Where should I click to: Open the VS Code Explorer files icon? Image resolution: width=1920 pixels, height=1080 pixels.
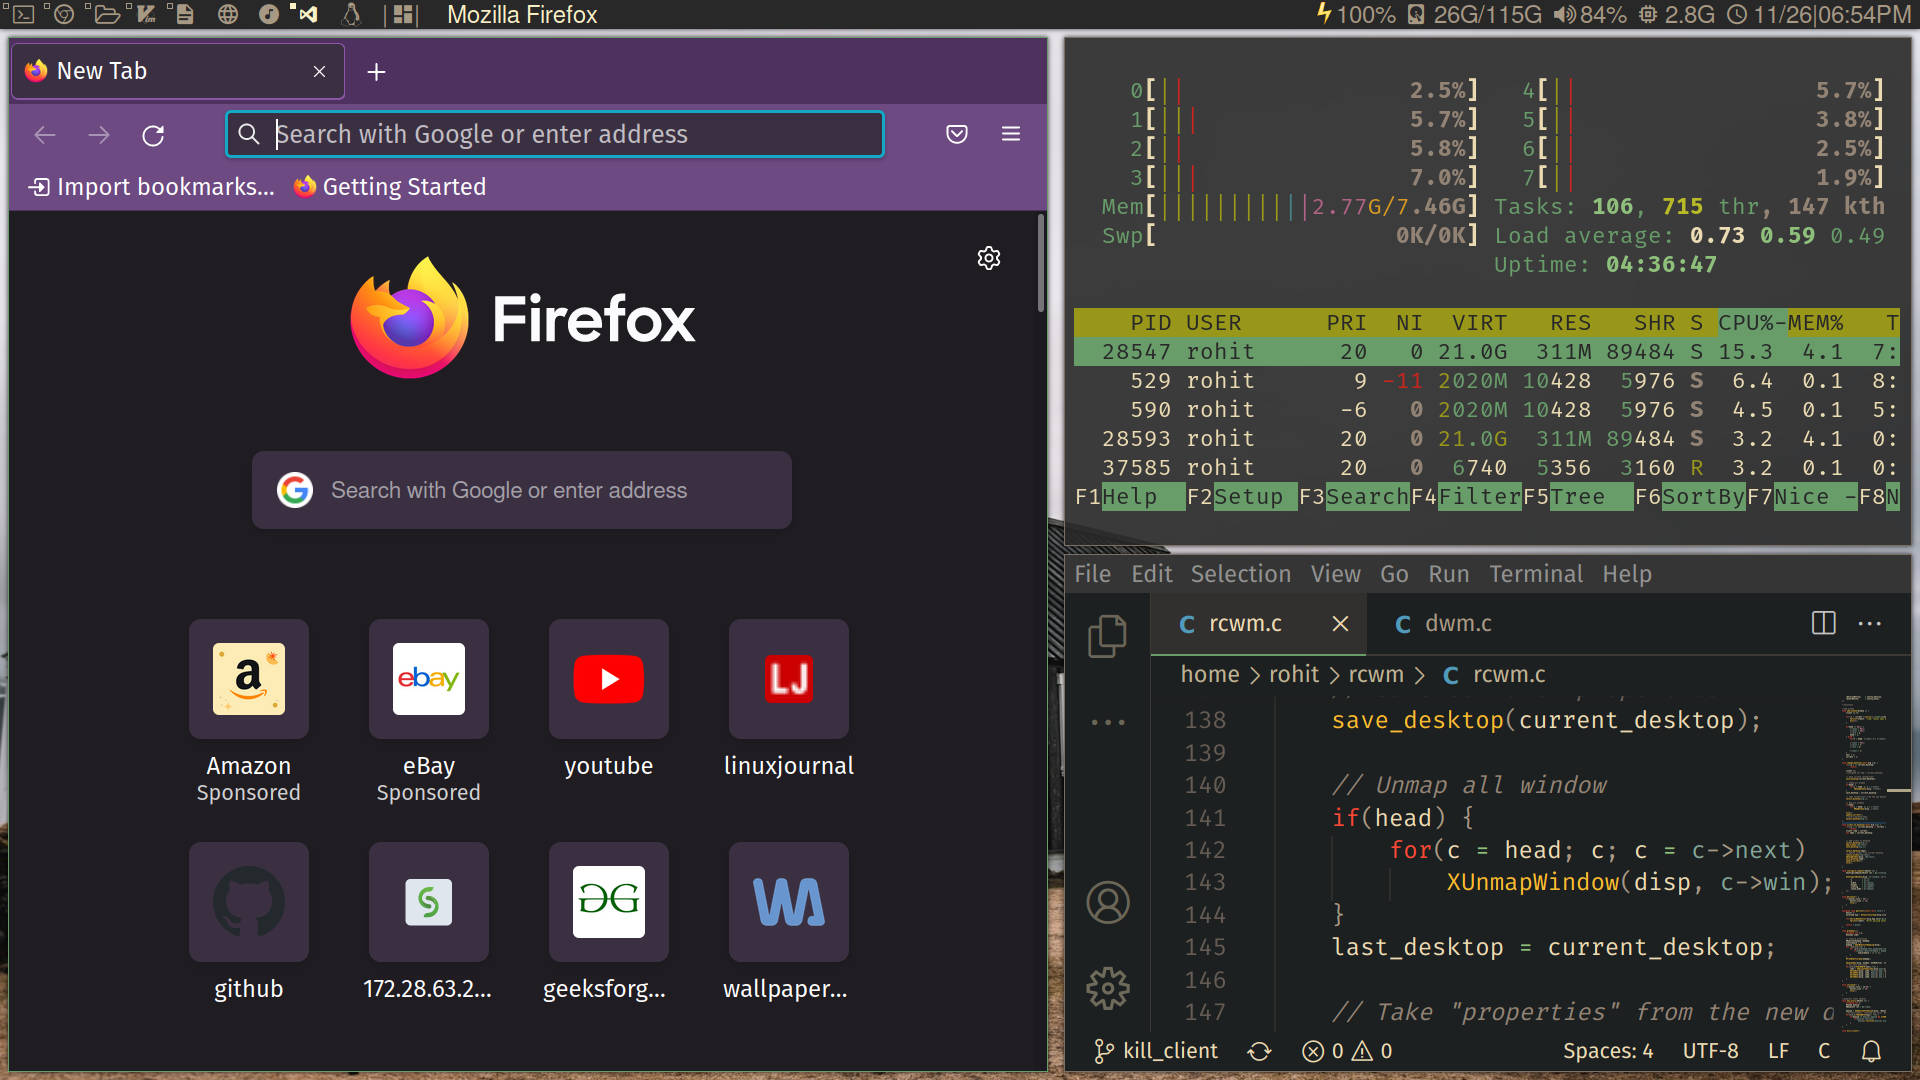pos(1107,636)
